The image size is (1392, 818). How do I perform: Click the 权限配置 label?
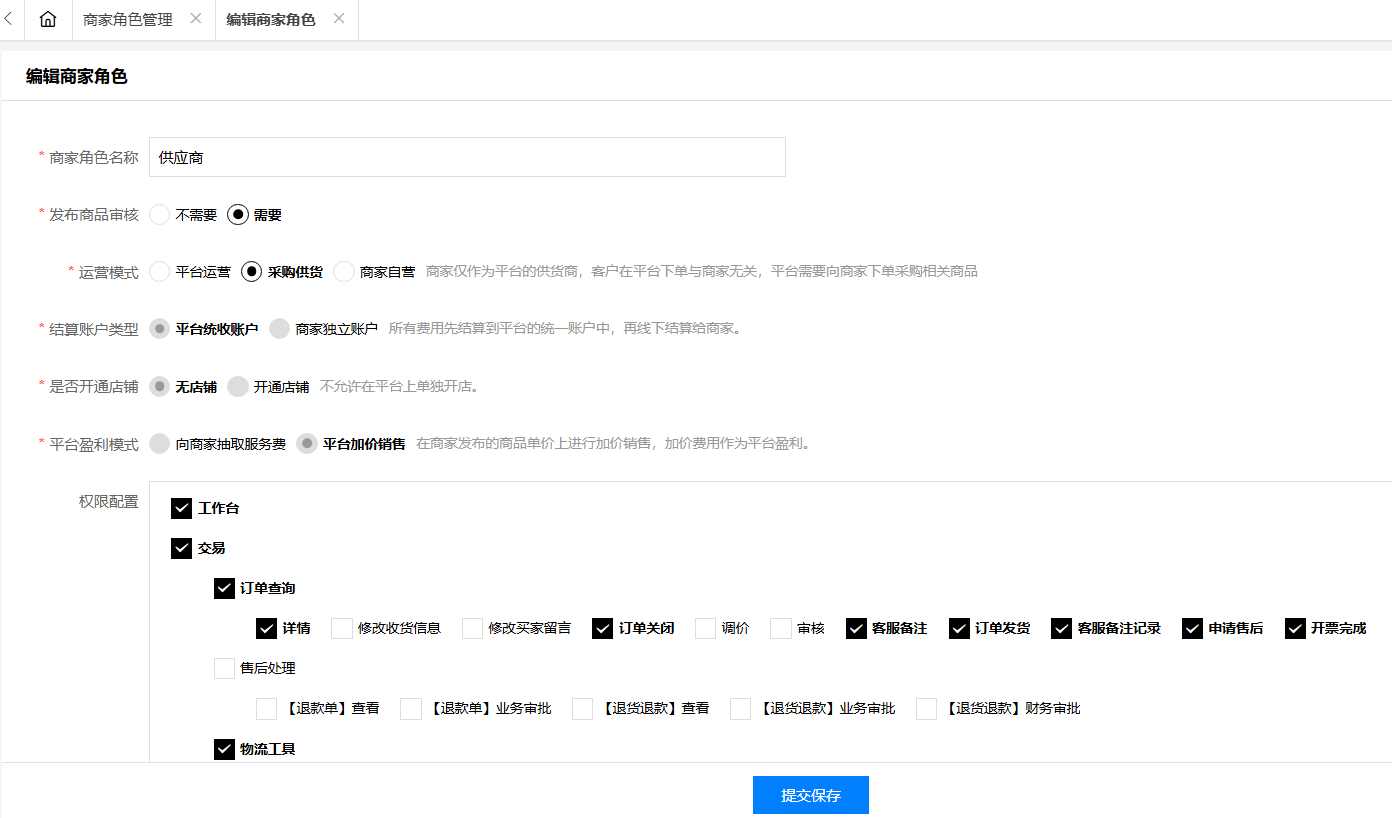109,502
